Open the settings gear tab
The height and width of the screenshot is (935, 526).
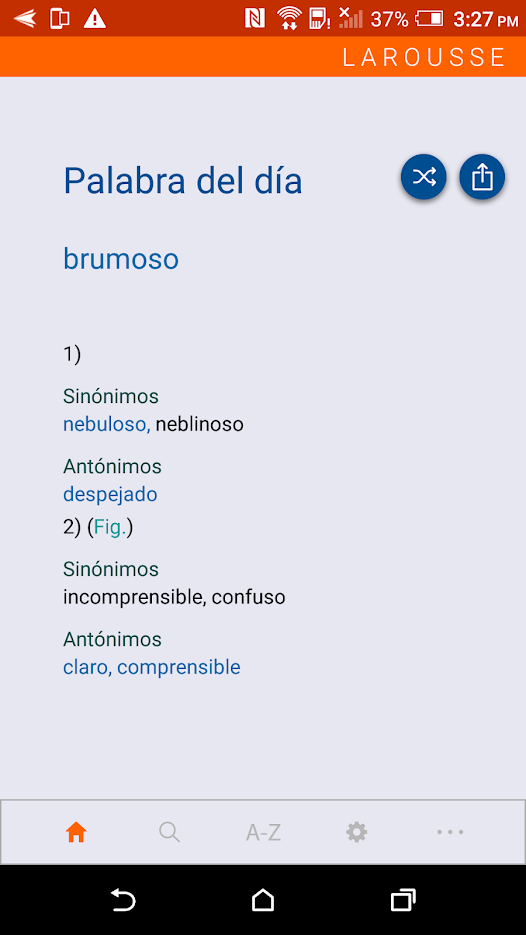coord(357,832)
